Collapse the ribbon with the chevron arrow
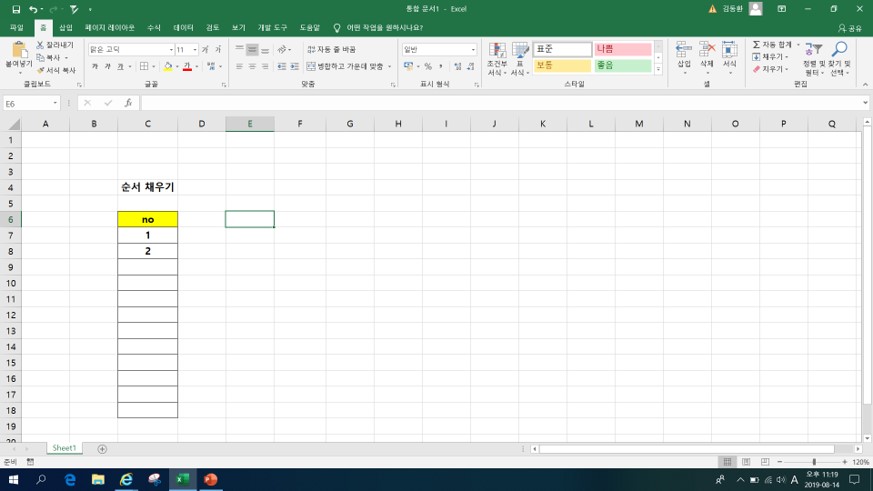Screen dimensions: 873x491 pyautogui.click(x=865, y=85)
